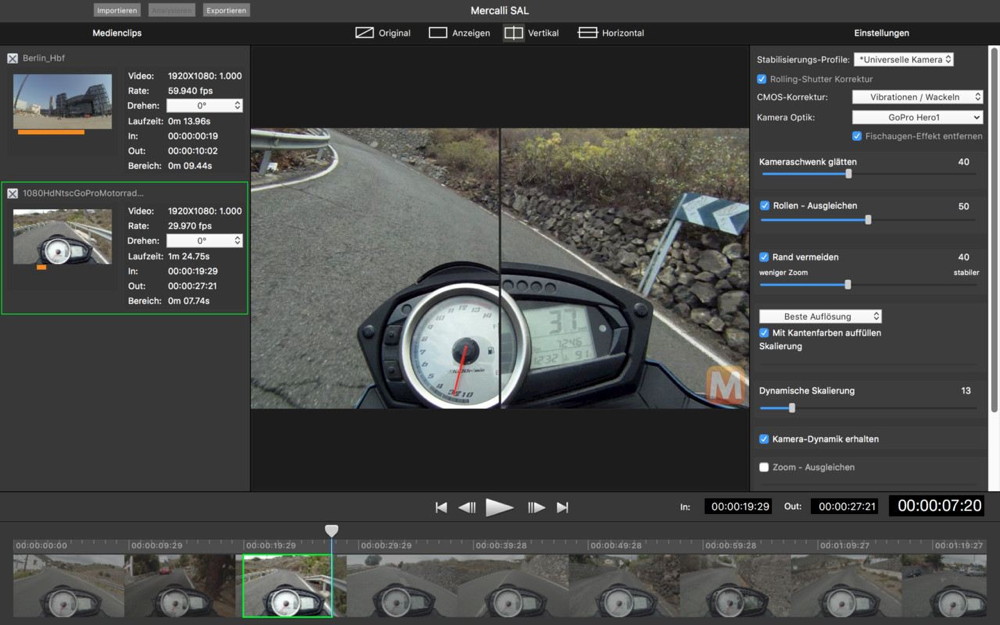Select the Berlin_Hbf clip thumbnail

pos(62,100)
